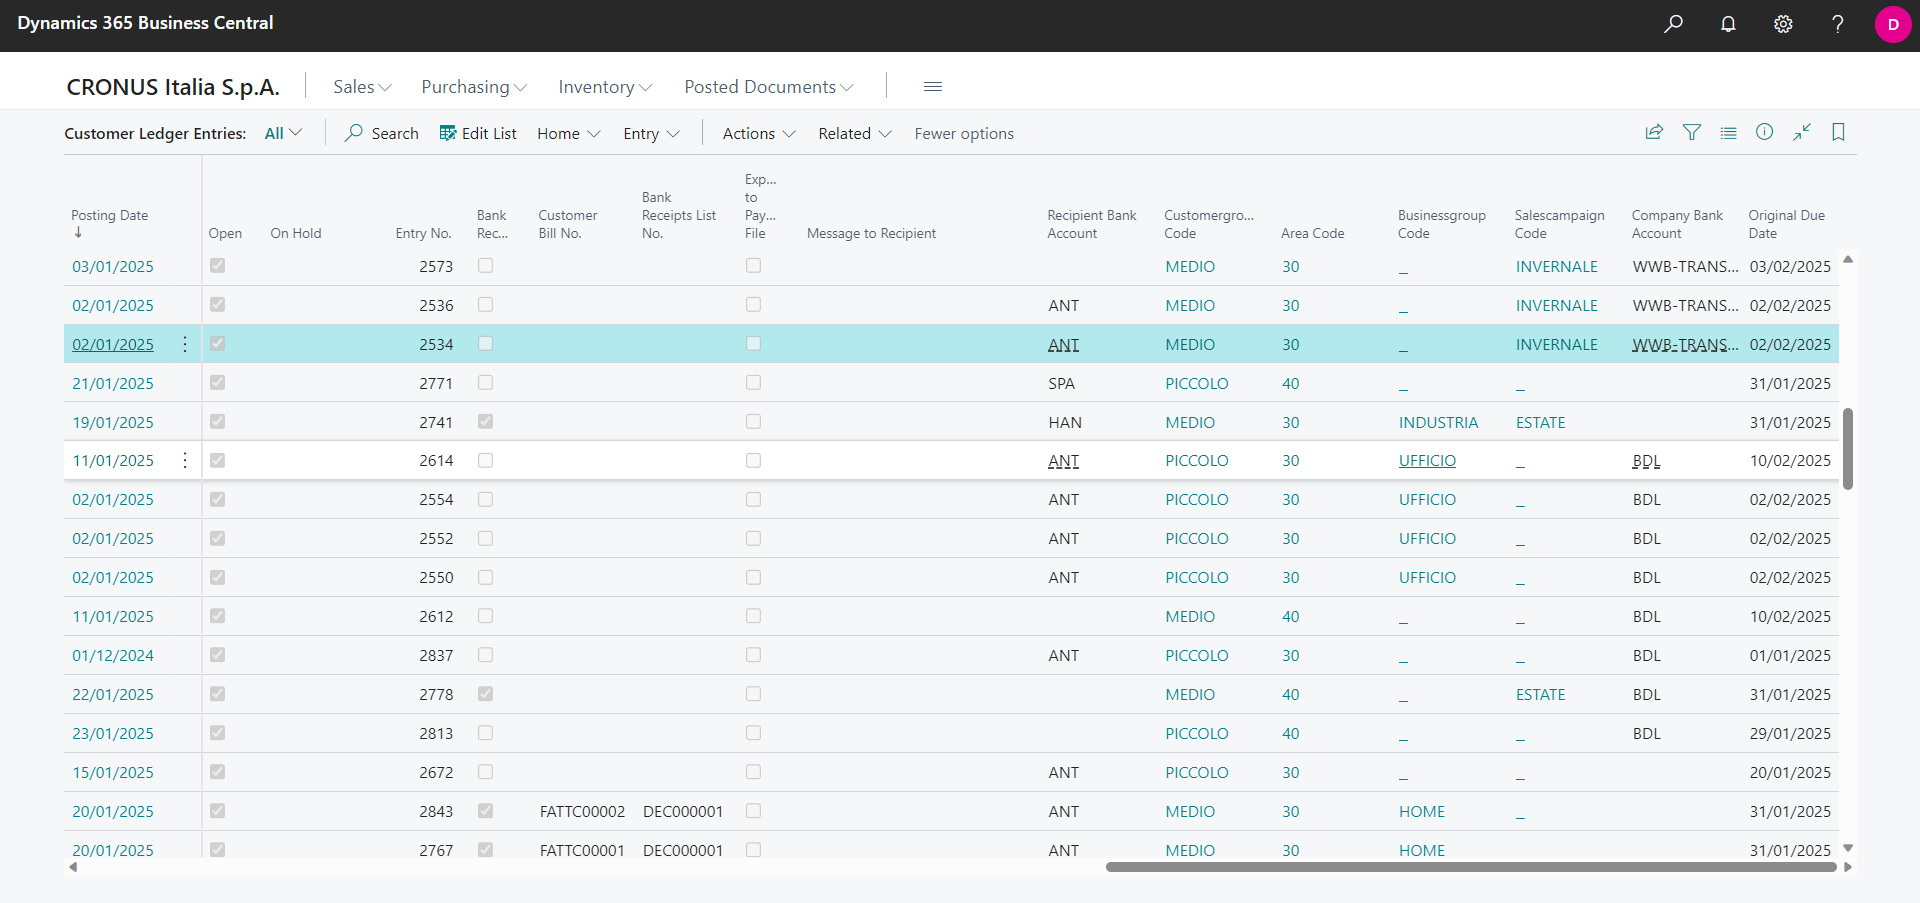Expand the Purchasing menu
1920x903 pixels.
pyautogui.click(x=474, y=87)
